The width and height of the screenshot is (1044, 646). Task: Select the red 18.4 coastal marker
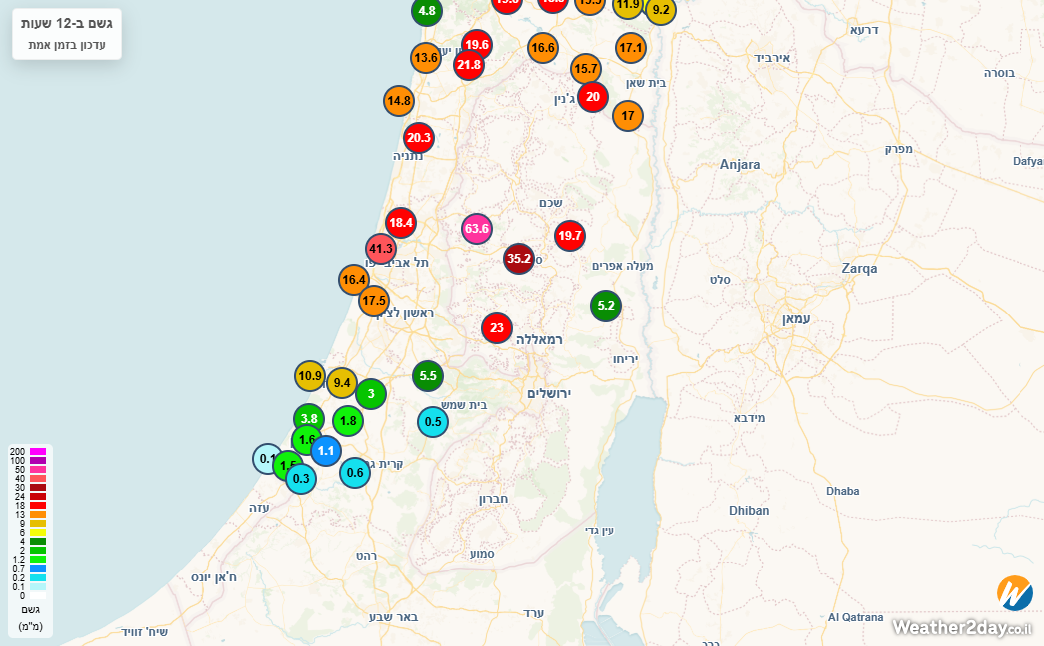401,223
